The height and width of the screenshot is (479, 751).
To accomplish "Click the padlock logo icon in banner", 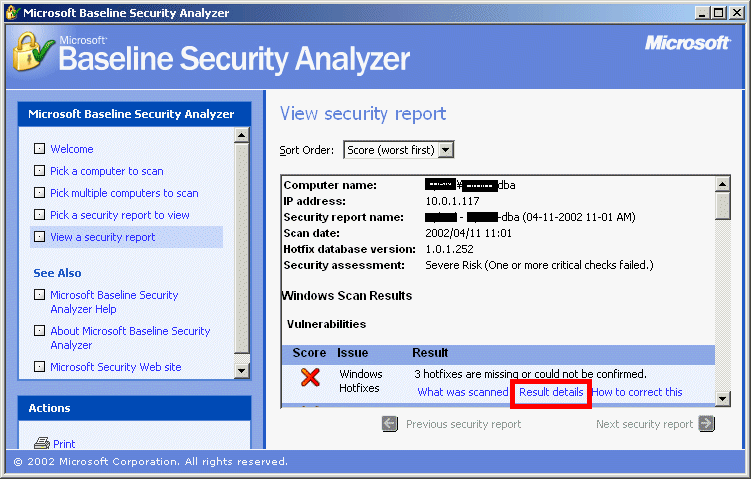I will coord(33,52).
